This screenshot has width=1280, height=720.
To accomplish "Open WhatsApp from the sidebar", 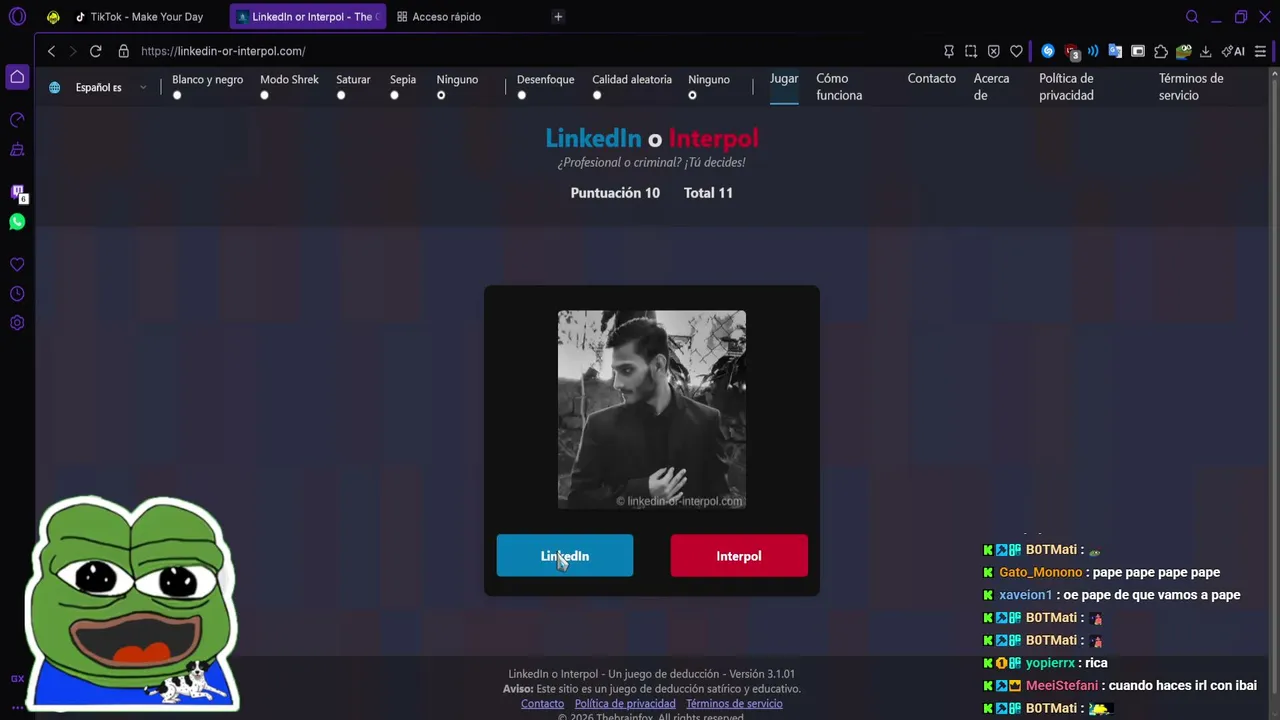I will 17,222.
